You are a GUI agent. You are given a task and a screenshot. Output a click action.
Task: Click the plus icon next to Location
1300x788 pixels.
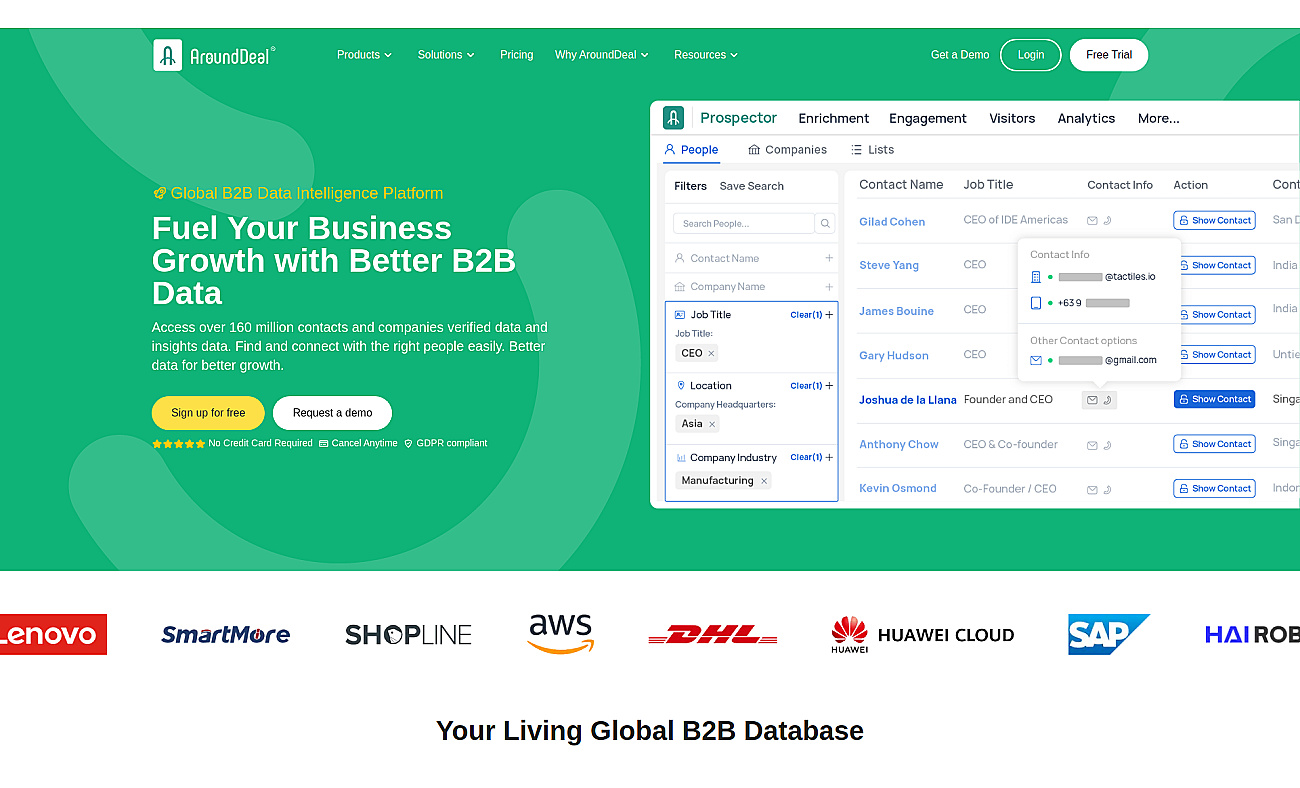click(x=829, y=386)
